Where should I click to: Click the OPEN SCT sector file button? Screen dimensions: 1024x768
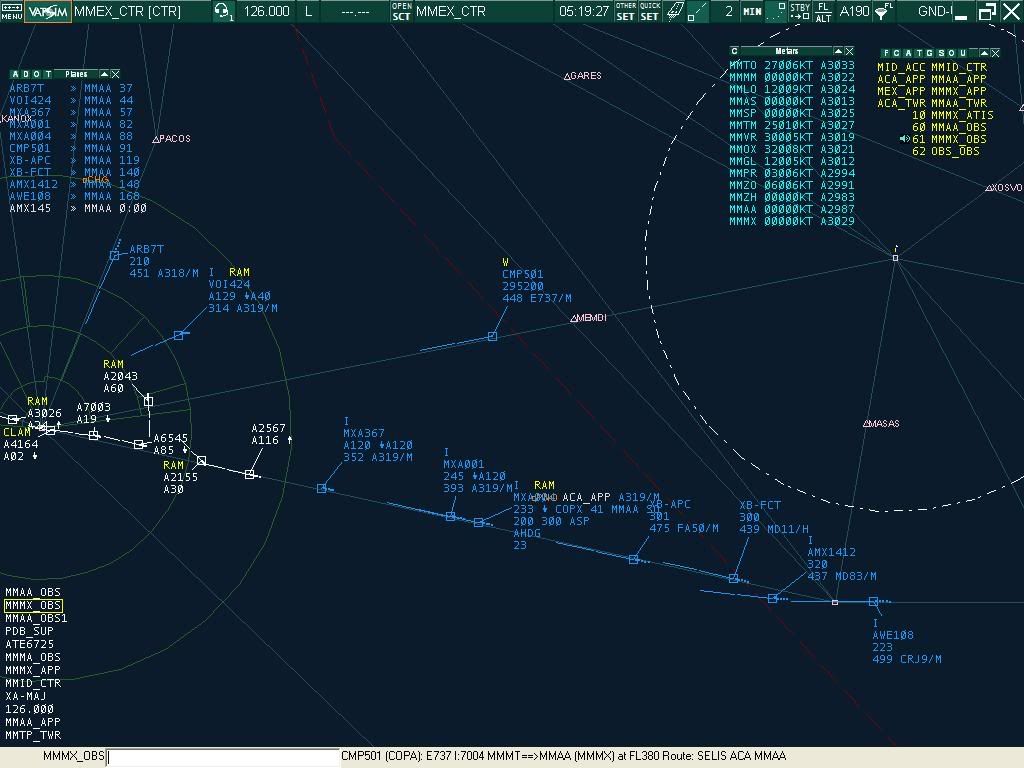(x=400, y=11)
